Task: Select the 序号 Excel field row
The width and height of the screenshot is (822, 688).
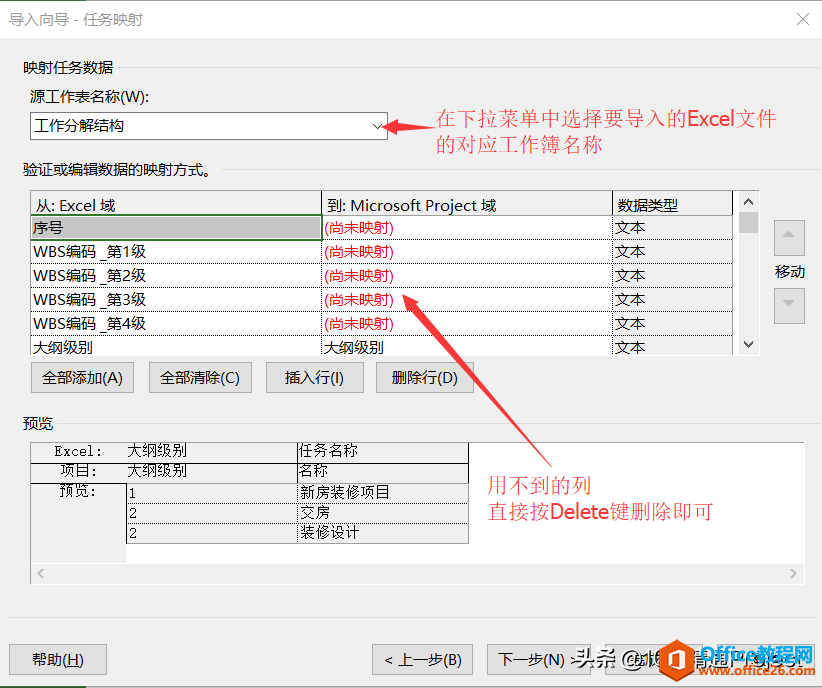Action: tap(175, 228)
